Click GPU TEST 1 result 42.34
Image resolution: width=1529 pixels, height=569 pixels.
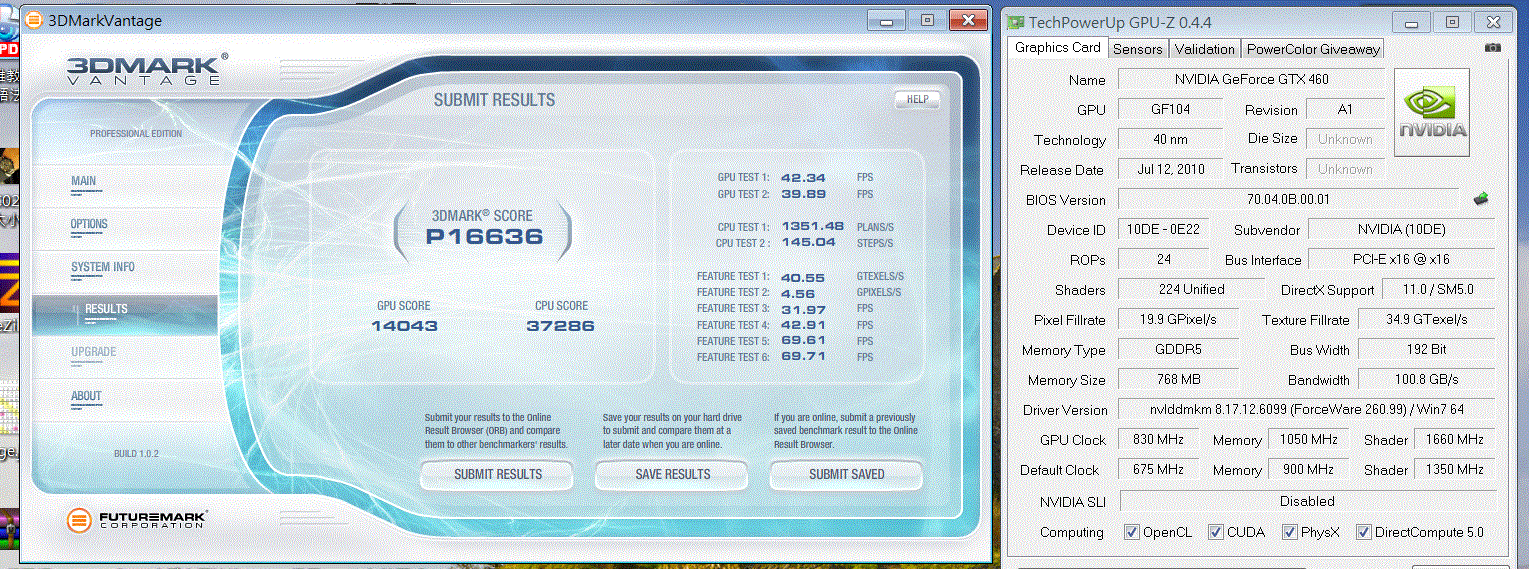point(803,177)
